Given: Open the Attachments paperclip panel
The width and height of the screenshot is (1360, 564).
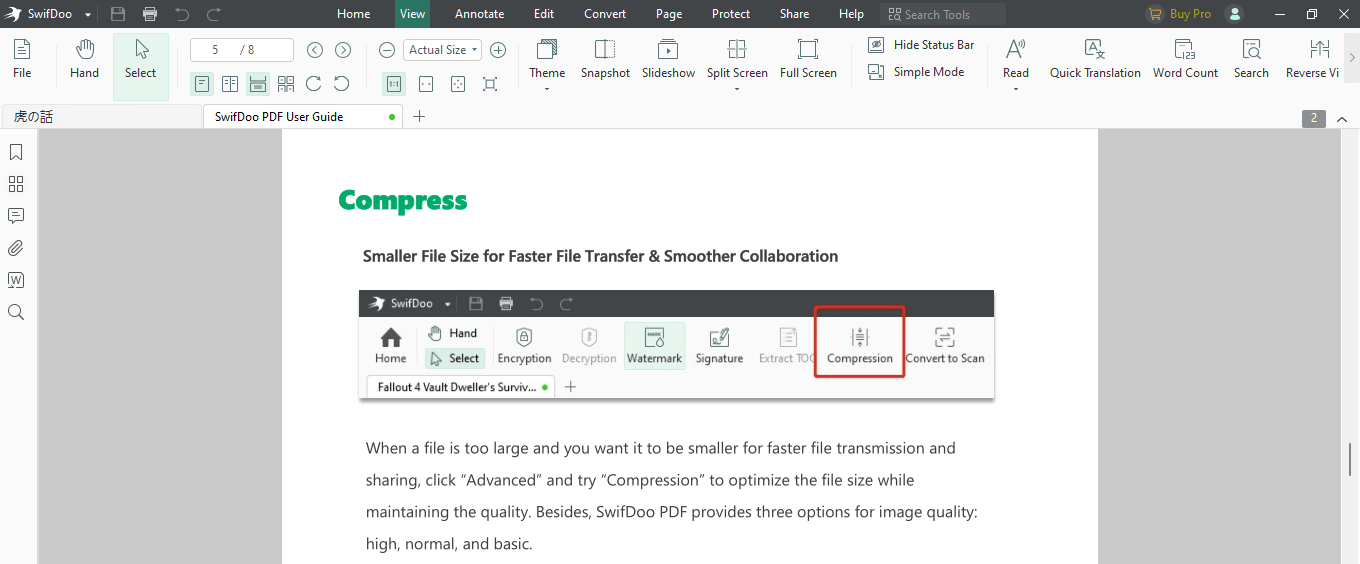Looking at the screenshot, I should click(16, 248).
